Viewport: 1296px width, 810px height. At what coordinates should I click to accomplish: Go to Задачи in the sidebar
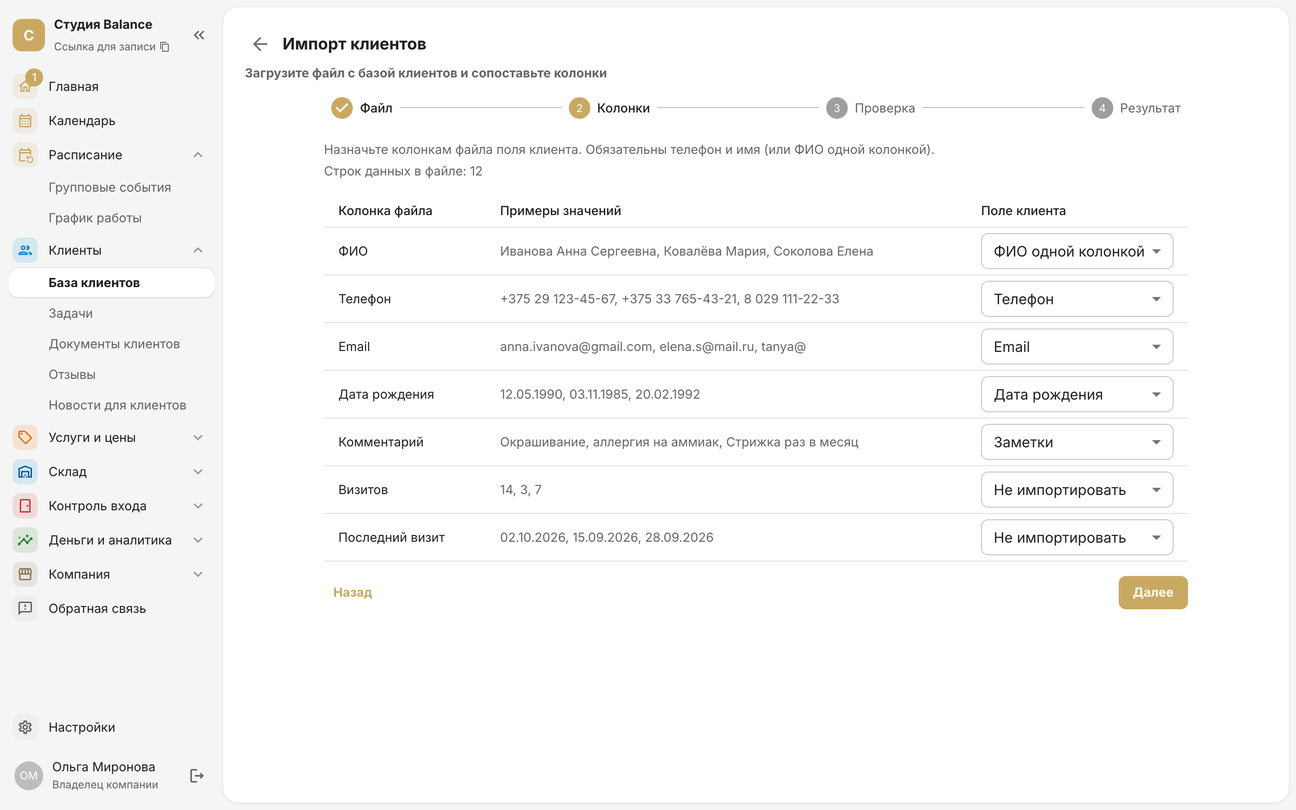coord(71,313)
